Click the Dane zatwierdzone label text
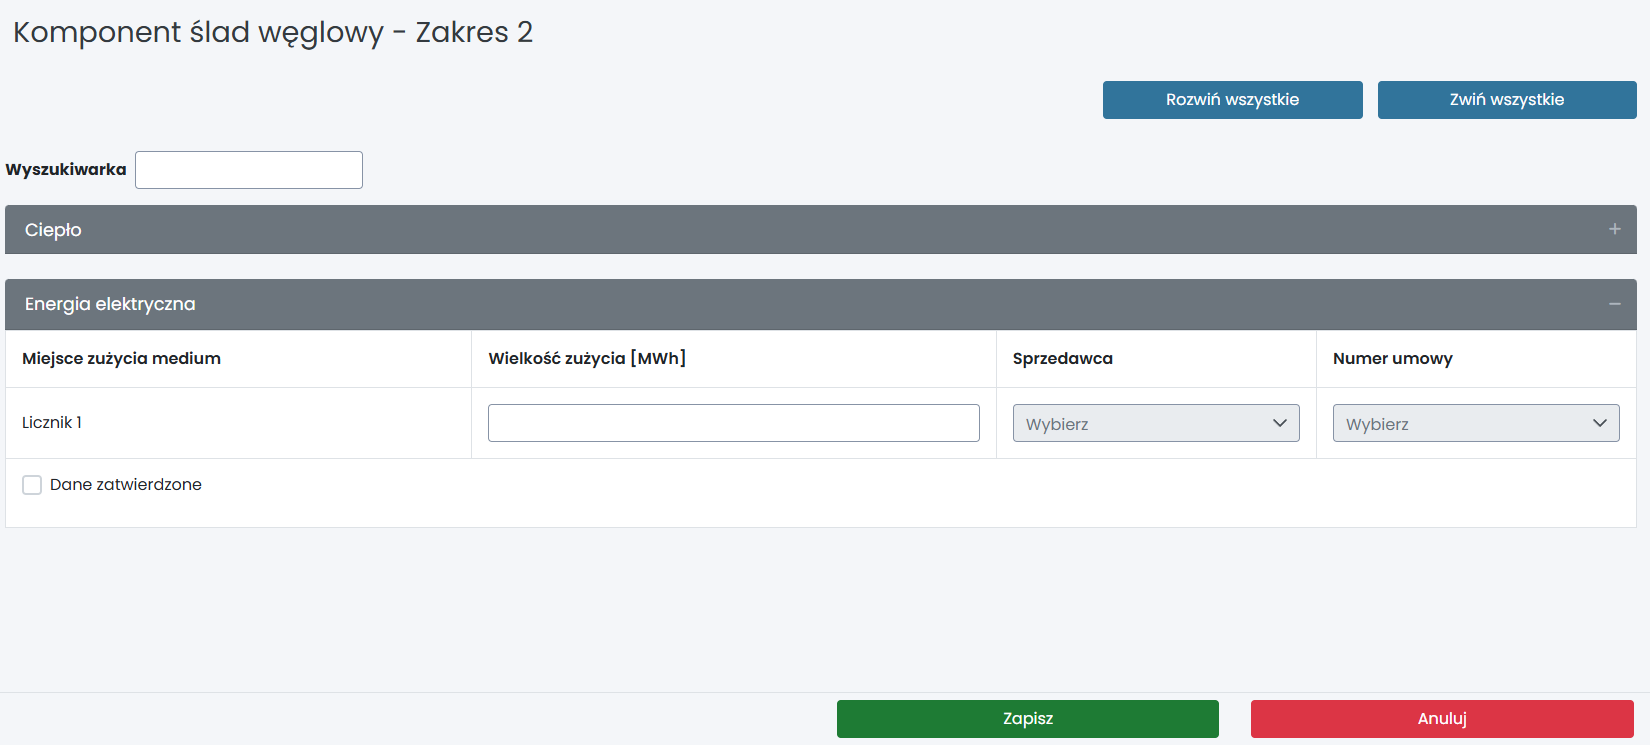Screen dimensions: 1650x745 pyautogui.click(x=126, y=485)
